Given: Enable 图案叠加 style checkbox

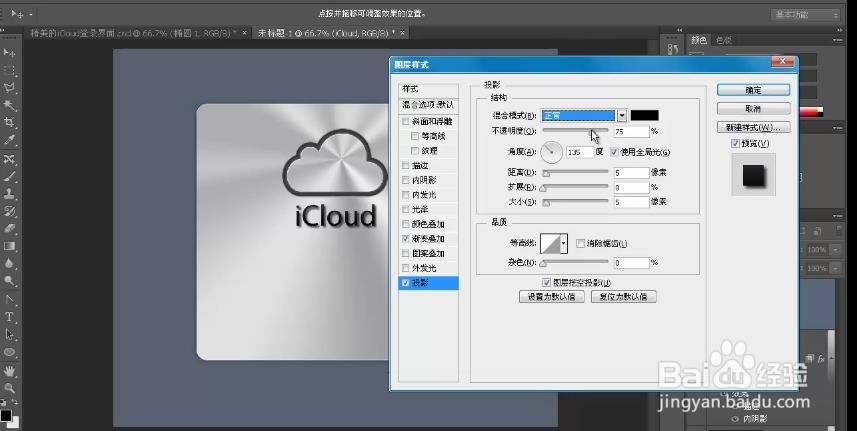Looking at the screenshot, I should [x=405, y=253].
